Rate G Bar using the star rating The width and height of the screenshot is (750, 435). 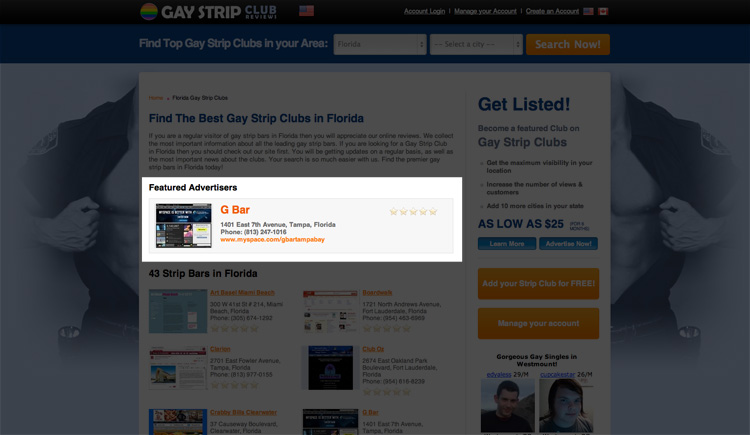click(x=413, y=211)
